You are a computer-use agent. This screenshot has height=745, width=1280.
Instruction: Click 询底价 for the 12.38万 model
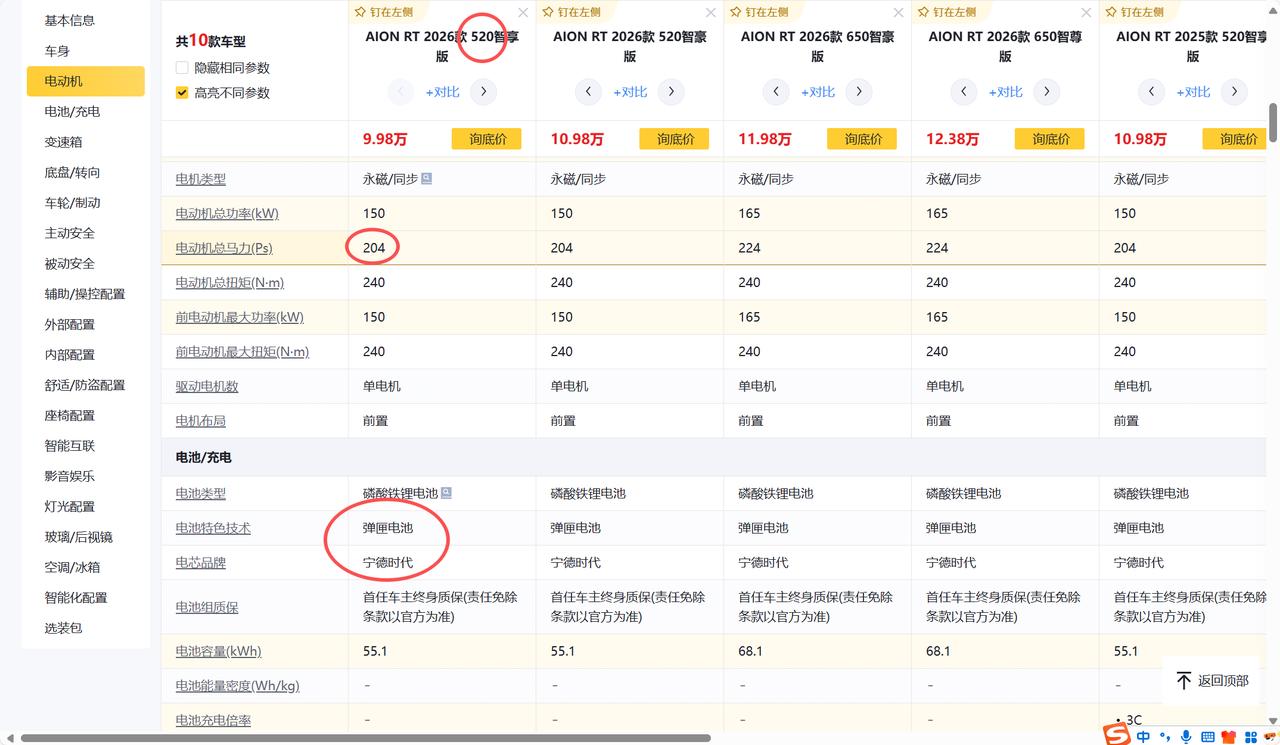[1050, 139]
